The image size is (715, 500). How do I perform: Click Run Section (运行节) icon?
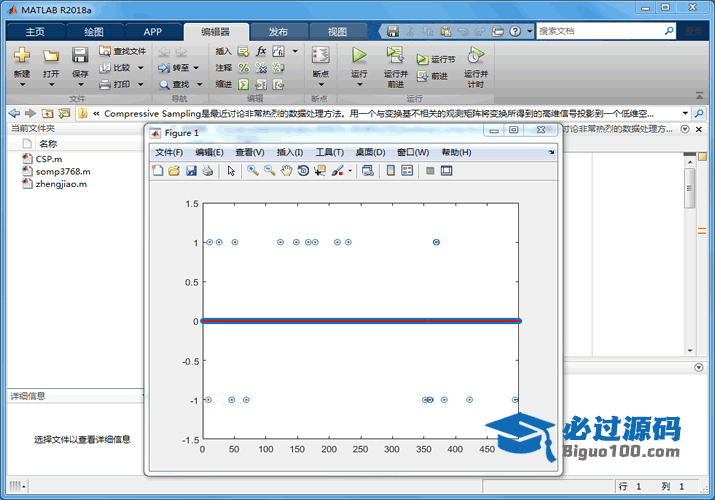[423, 59]
